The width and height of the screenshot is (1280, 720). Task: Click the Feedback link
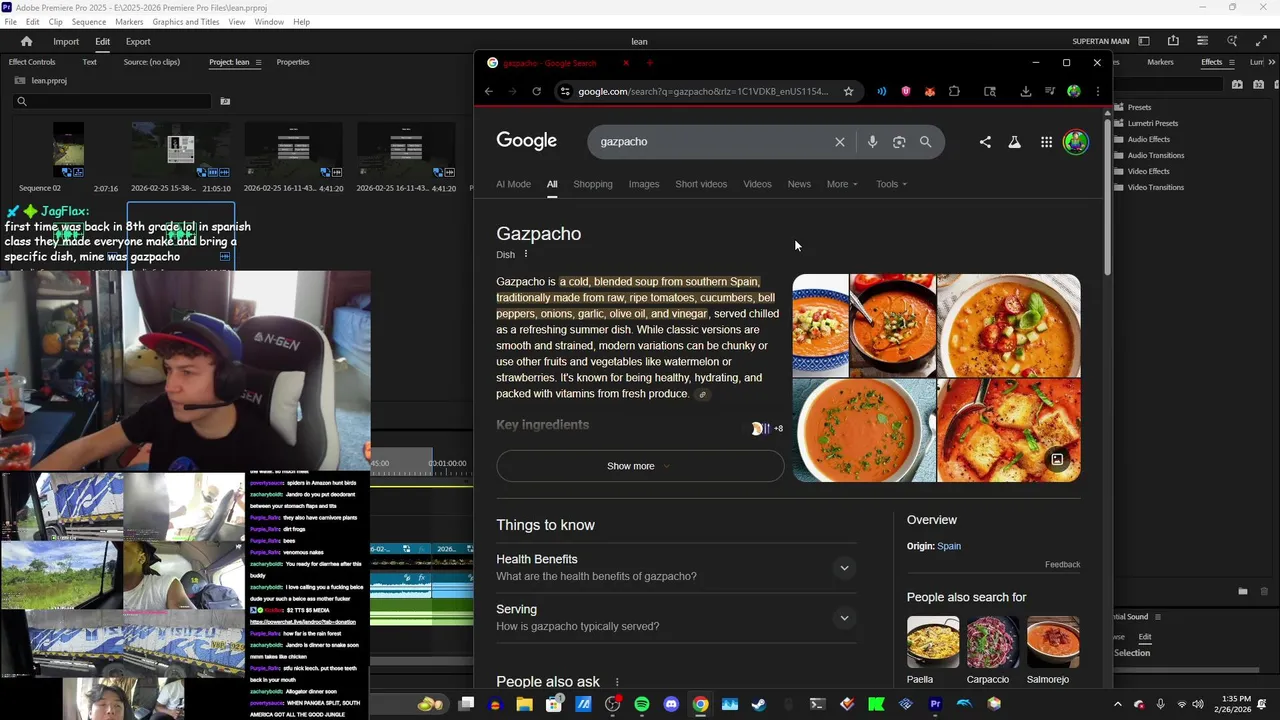1062,564
